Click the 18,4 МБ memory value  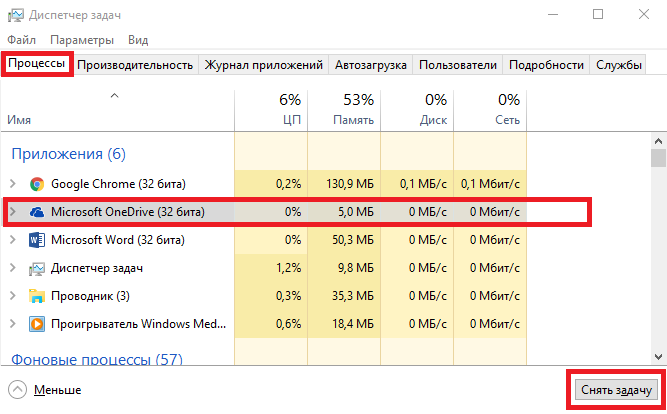coord(353,324)
